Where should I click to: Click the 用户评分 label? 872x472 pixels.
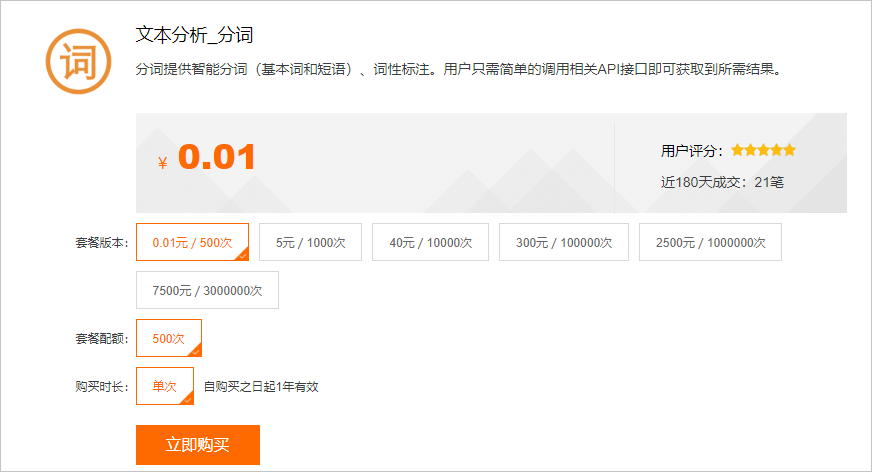click(x=692, y=151)
